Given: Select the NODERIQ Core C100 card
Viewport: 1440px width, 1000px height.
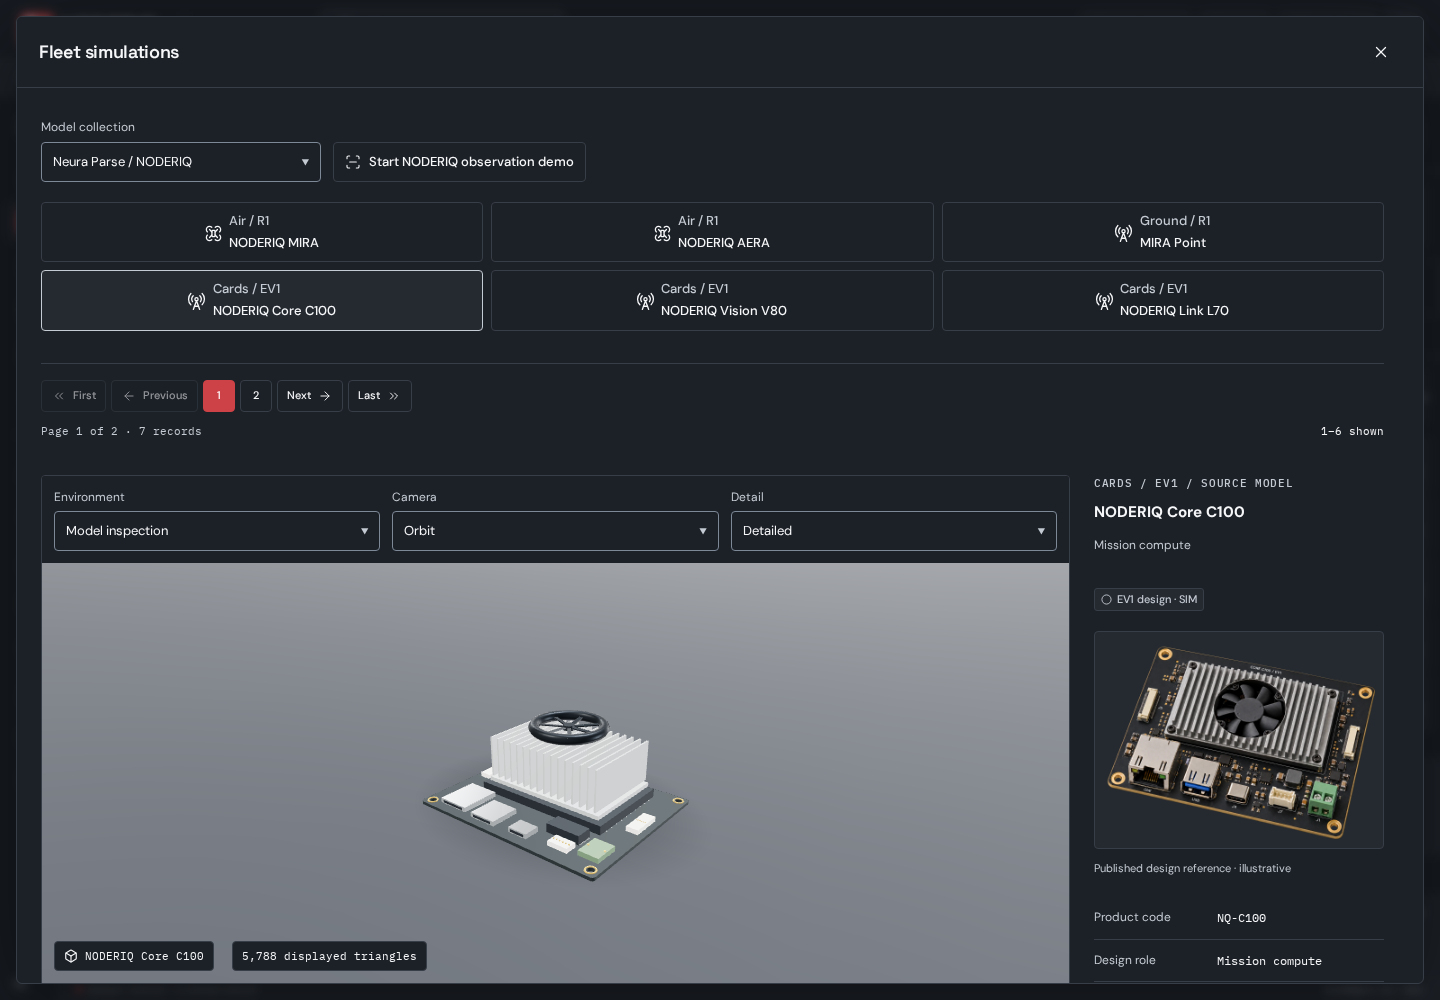Looking at the screenshot, I should pos(262,300).
